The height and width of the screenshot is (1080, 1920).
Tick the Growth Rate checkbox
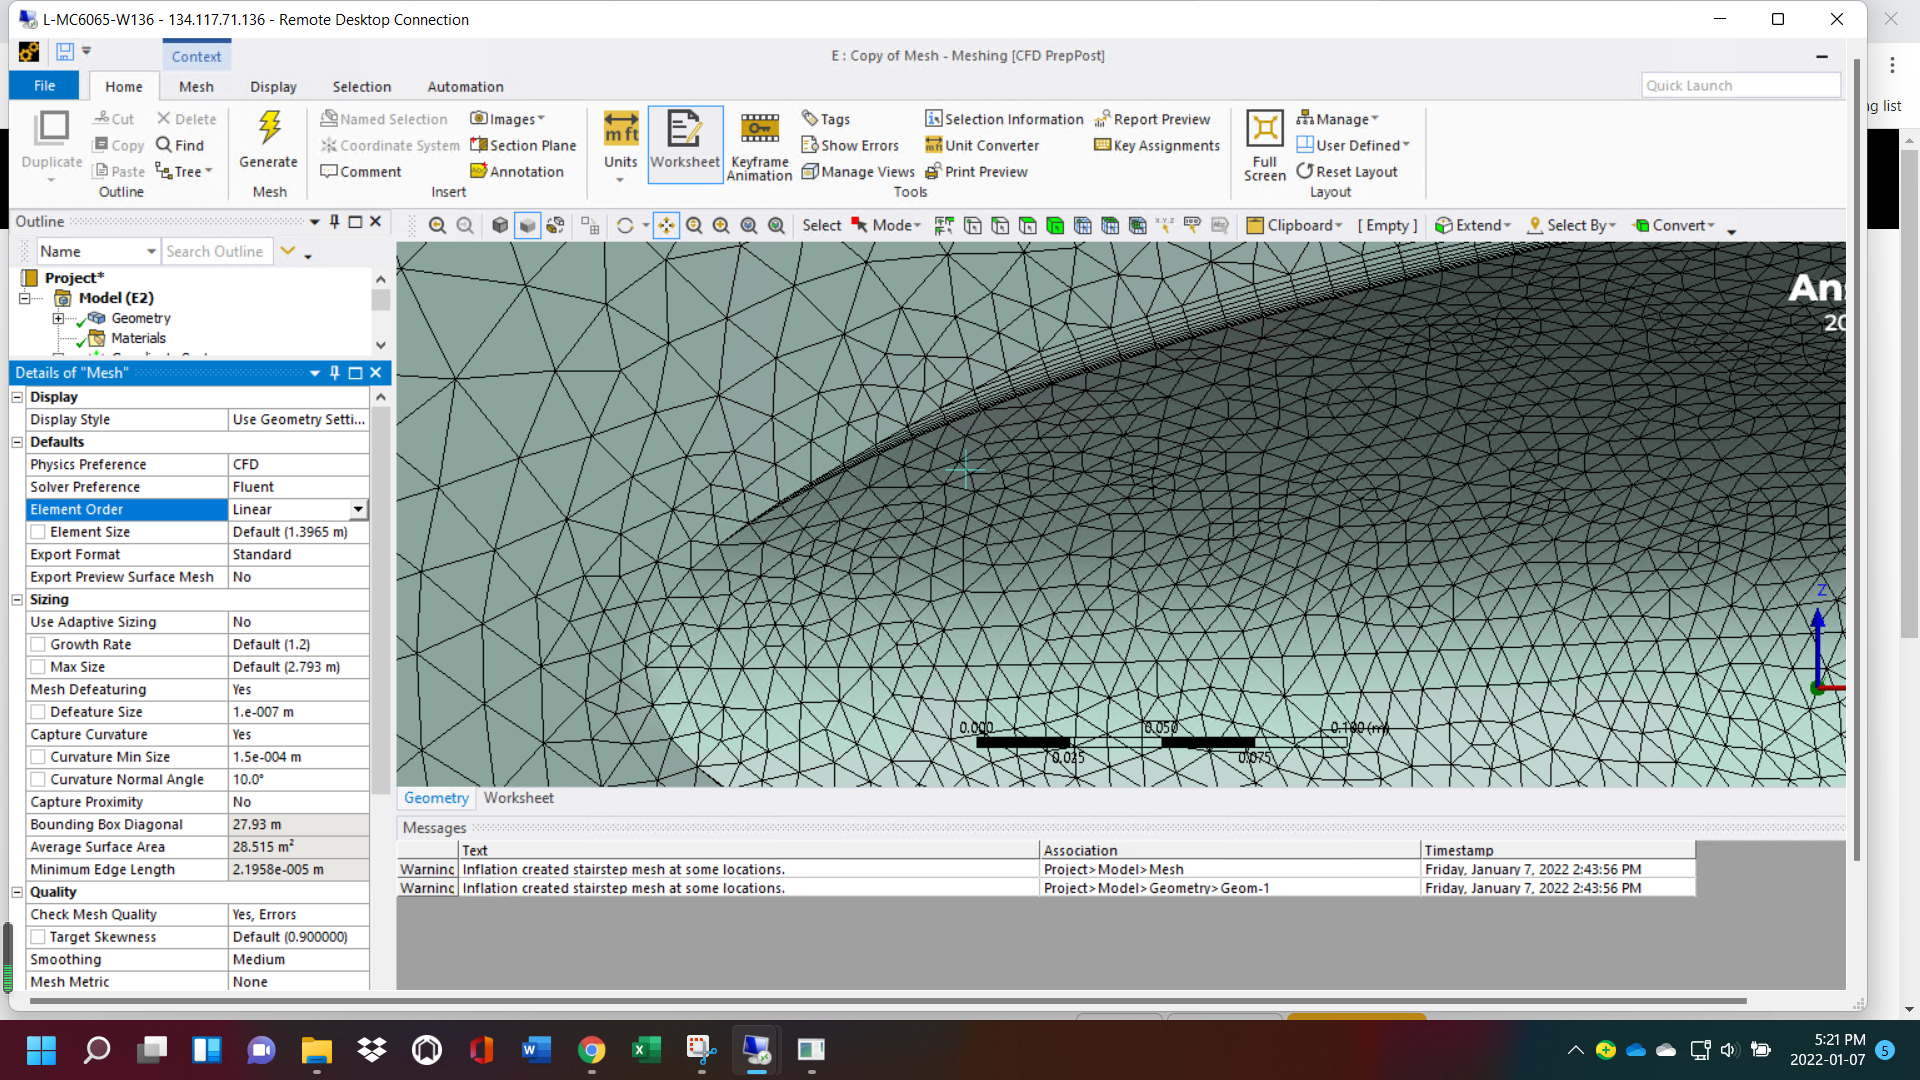tap(38, 645)
